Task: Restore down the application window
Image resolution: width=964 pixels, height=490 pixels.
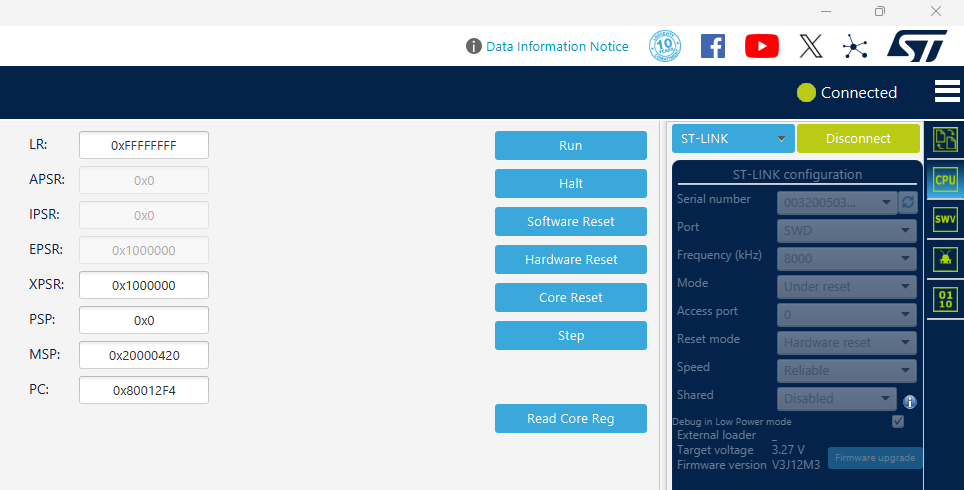Action: point(880,11)
